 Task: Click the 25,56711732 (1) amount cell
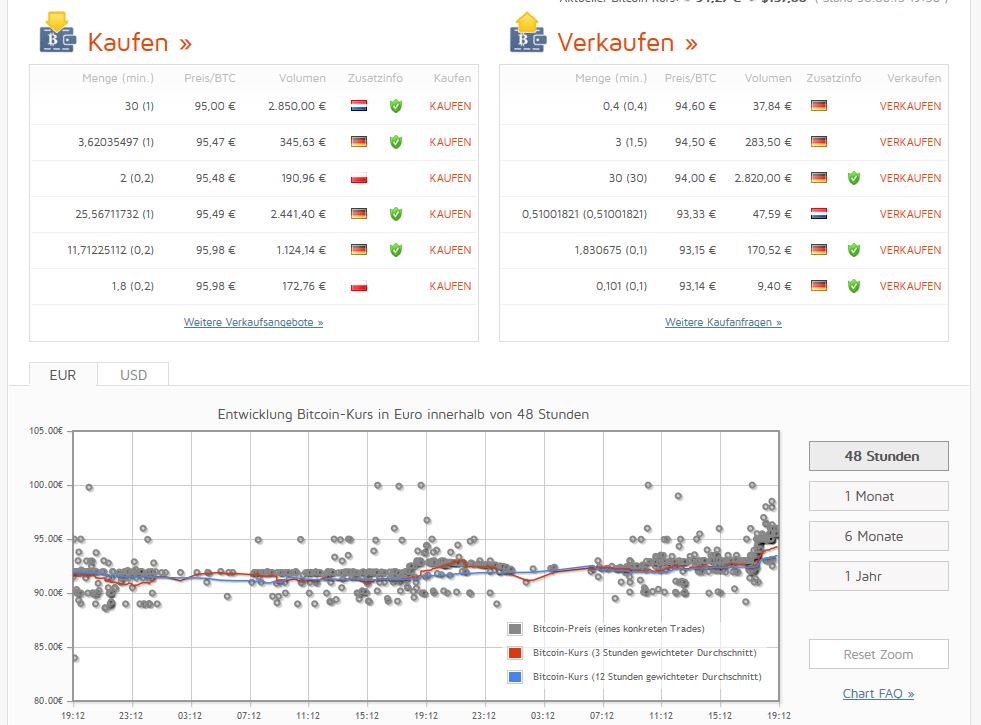[x=114, y=214]
